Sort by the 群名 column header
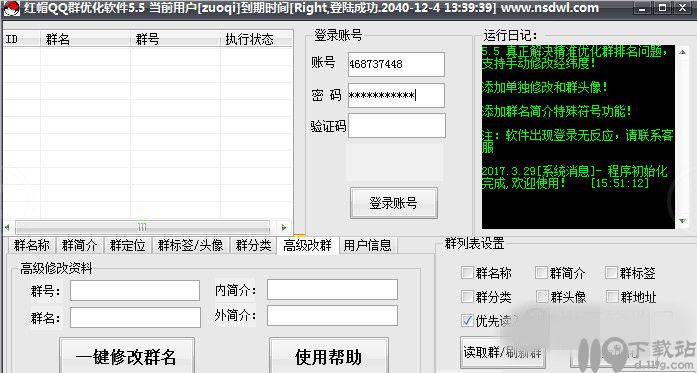 click(x=85, y=39)
